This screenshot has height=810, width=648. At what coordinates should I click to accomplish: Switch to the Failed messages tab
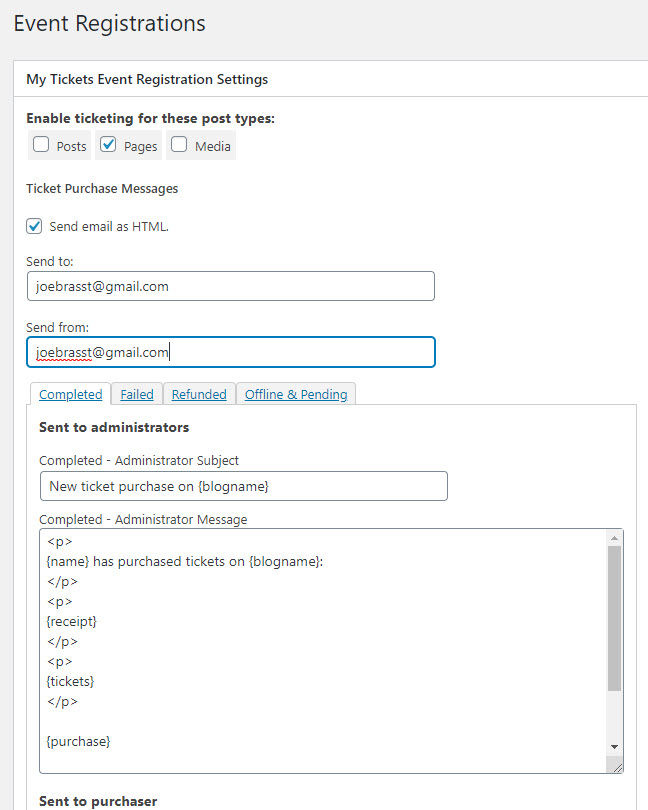pyautogui.click(x=136, y=394)
